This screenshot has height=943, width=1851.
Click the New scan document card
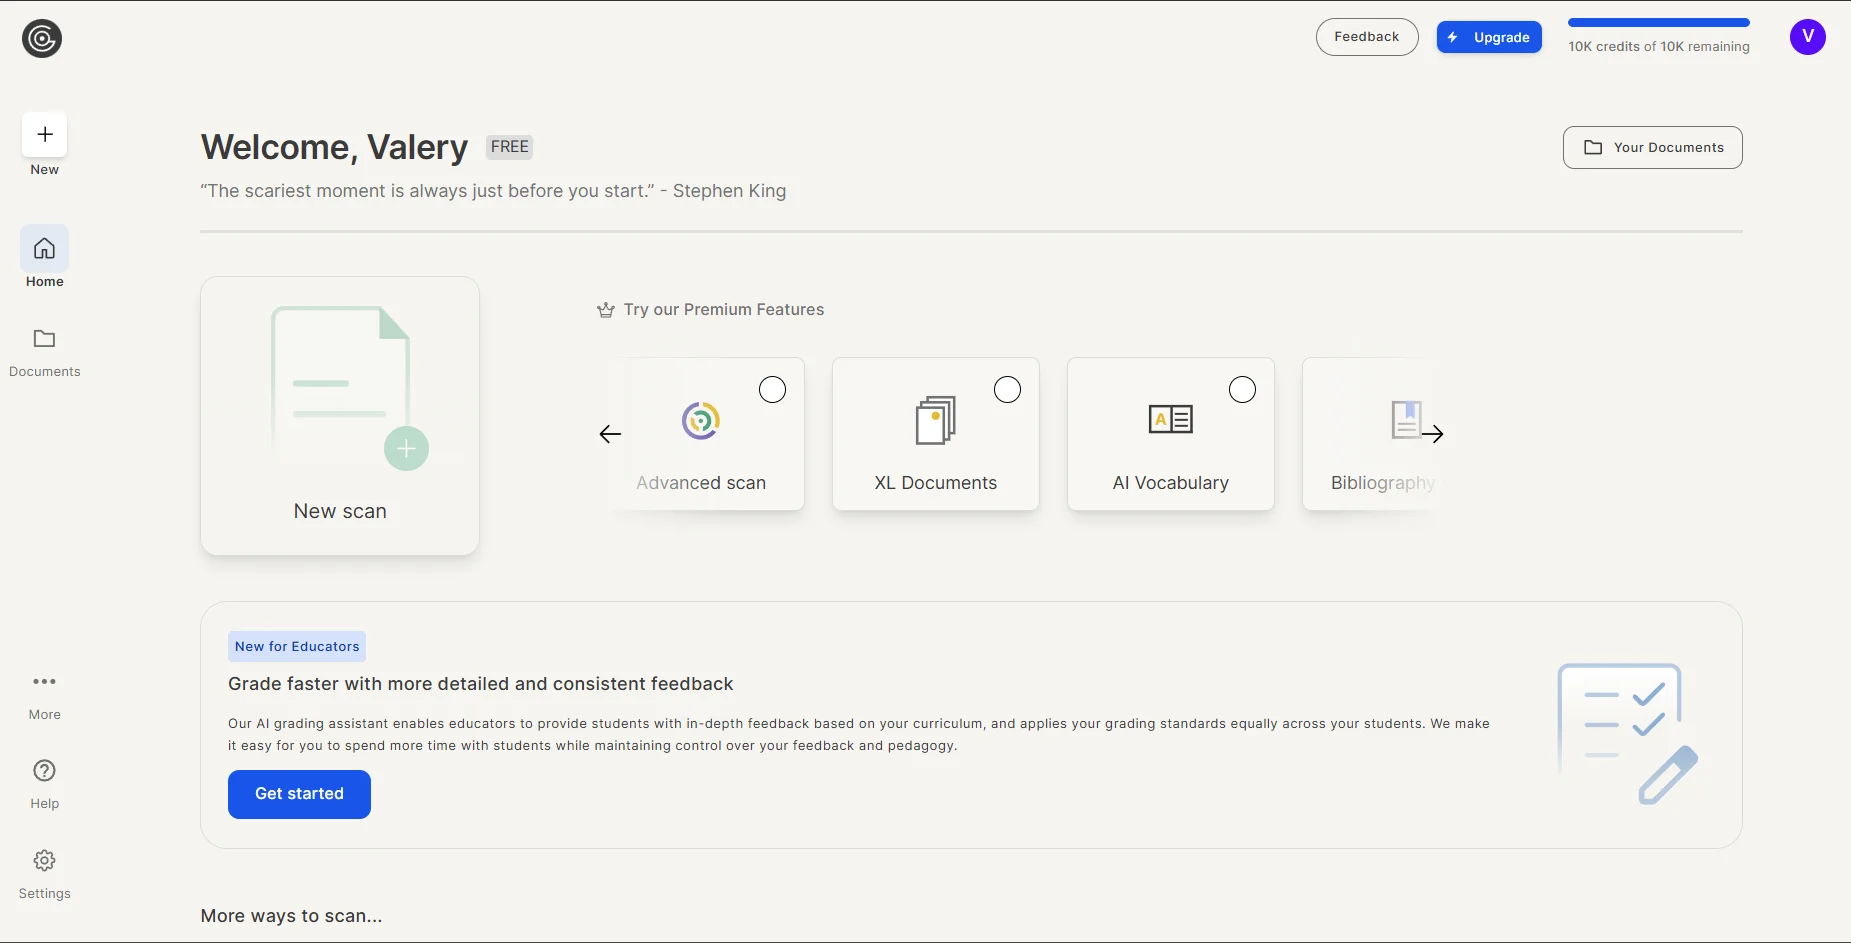pyautogui.click(x=340, y=416)
